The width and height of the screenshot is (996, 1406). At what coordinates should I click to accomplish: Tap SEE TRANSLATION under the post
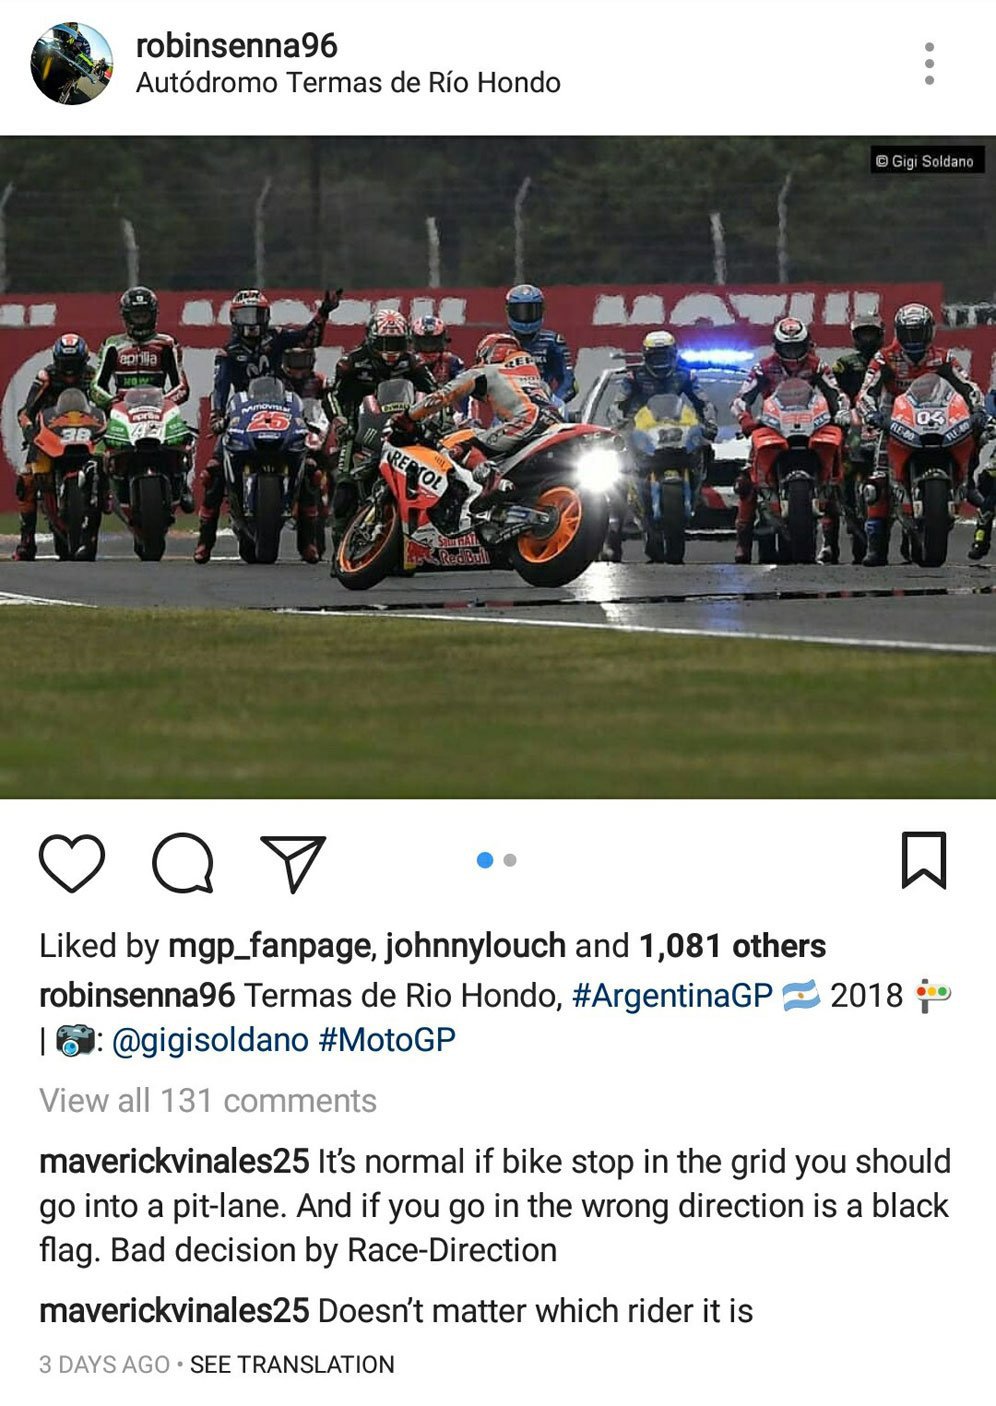[x=292, y=1364]
